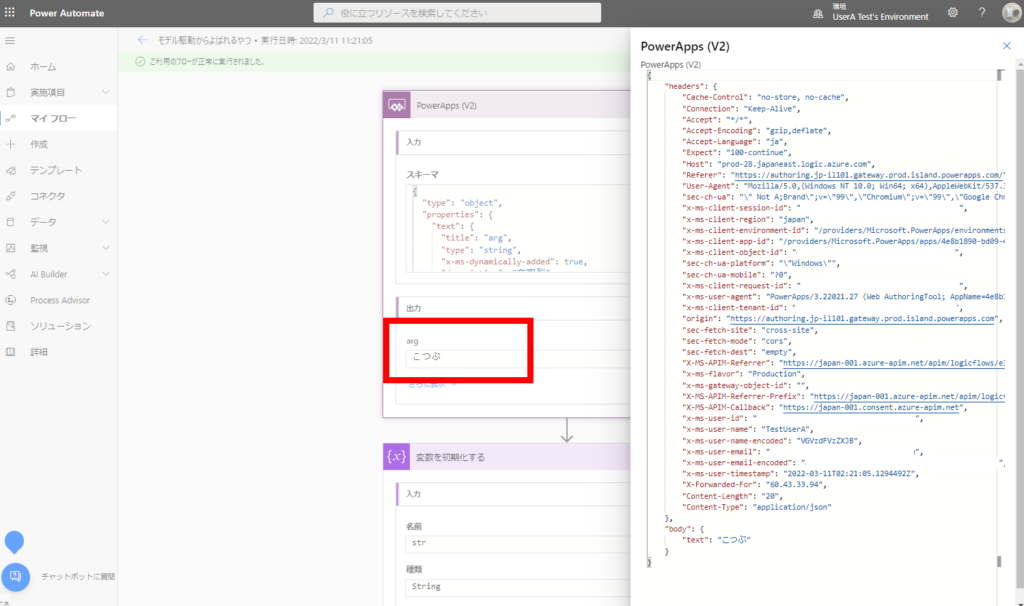The image size is (1024, 606).
Task: Click the 詳細 book icon
Action: tap(10, 352)
